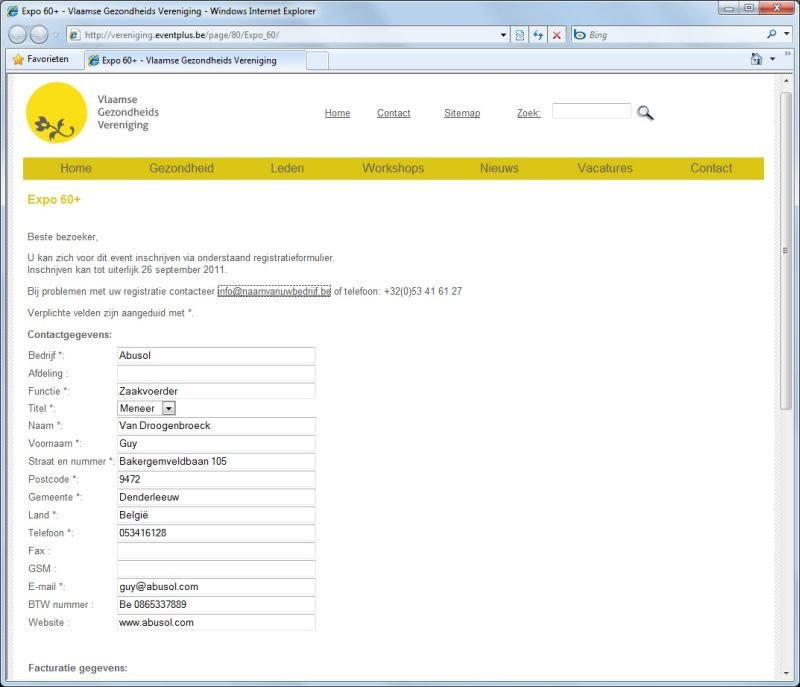Click the magnifier icon beside Zoek field
Viewport: 800px width, 687px height.
click(645, 113)
